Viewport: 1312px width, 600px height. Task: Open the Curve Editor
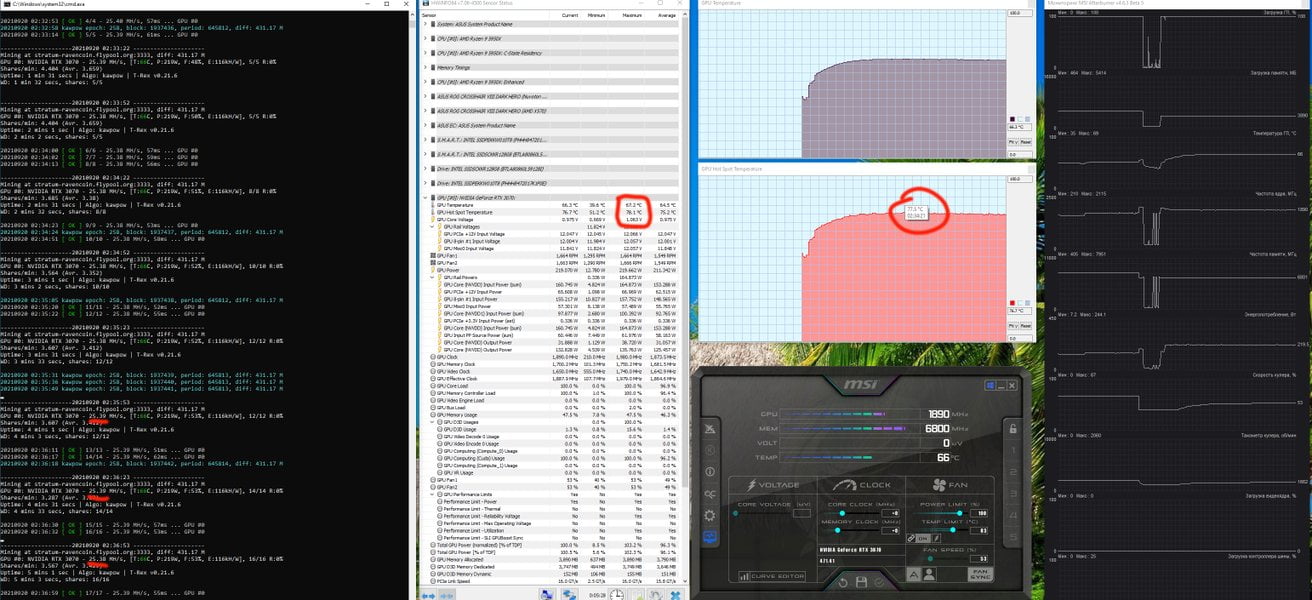click(772, 576)
